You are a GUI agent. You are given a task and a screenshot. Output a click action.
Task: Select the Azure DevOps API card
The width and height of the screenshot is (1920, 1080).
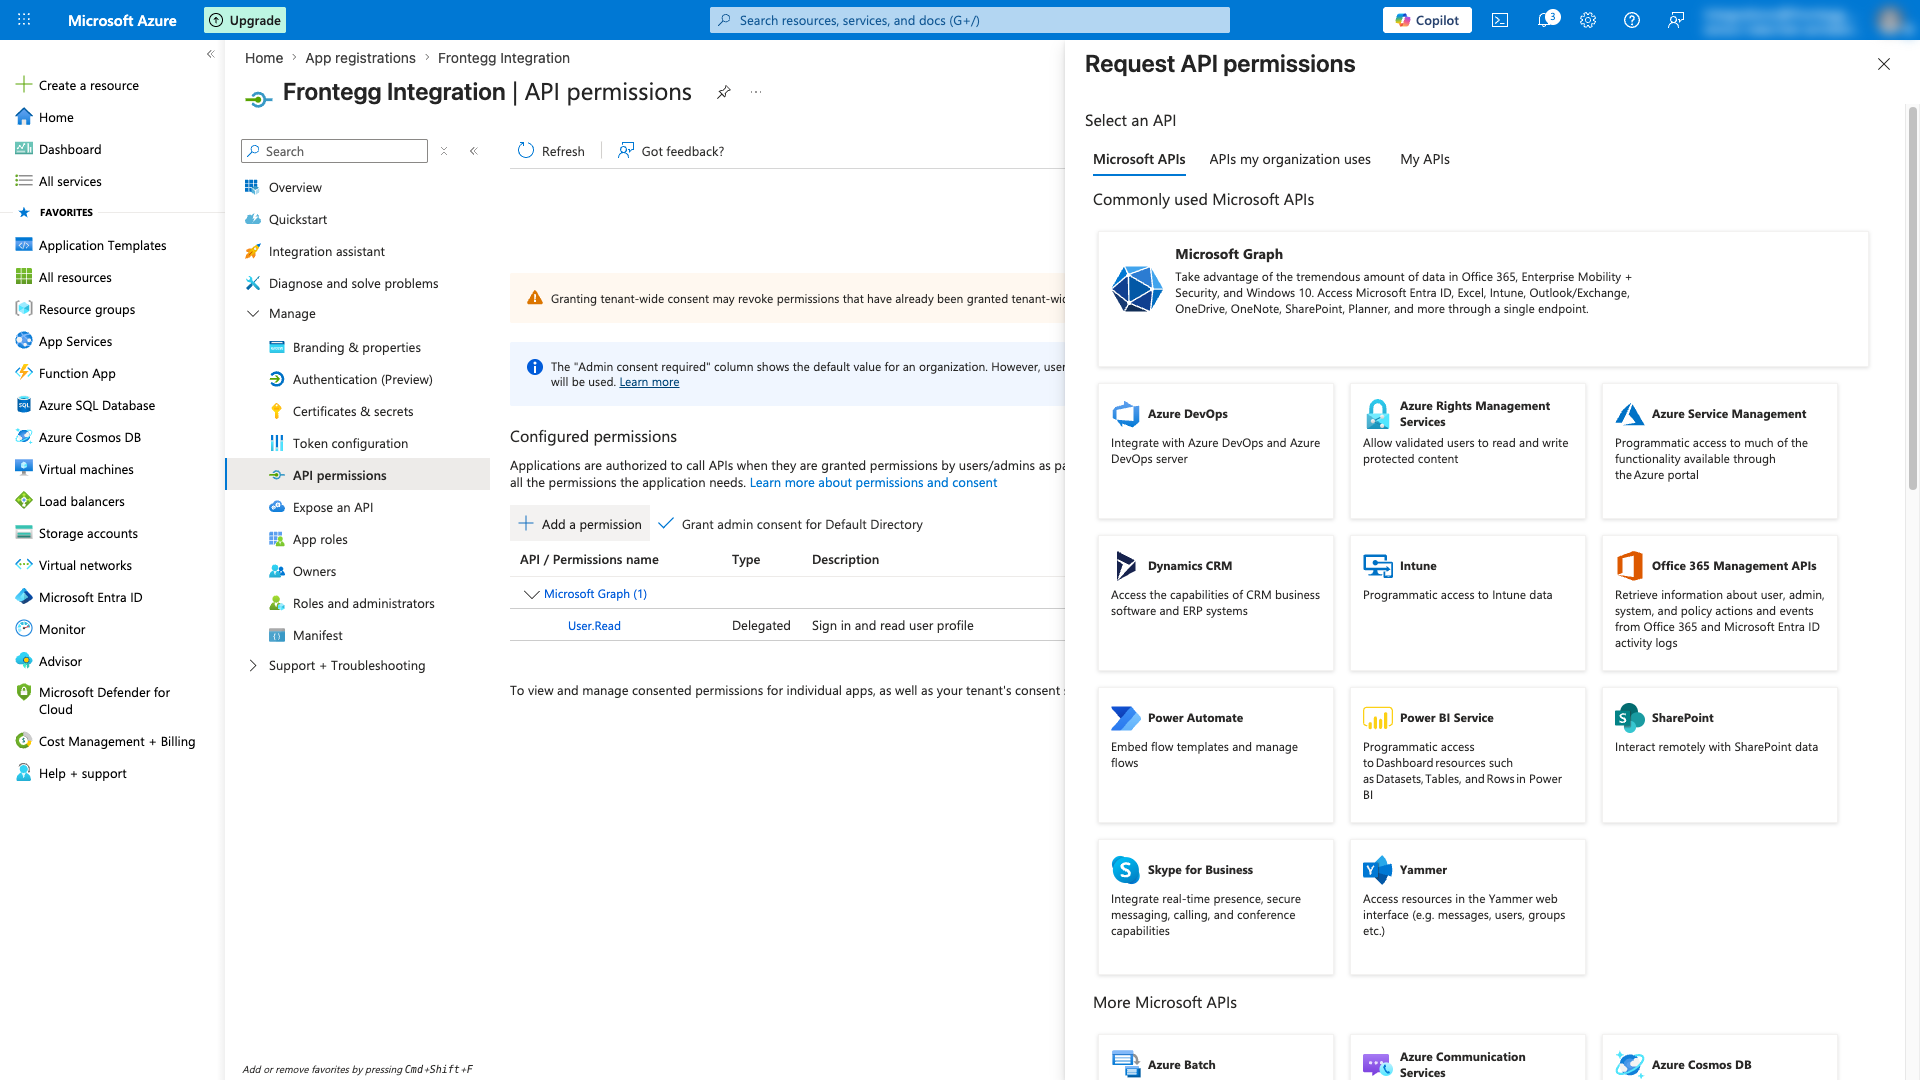(x=1216, y=451)
